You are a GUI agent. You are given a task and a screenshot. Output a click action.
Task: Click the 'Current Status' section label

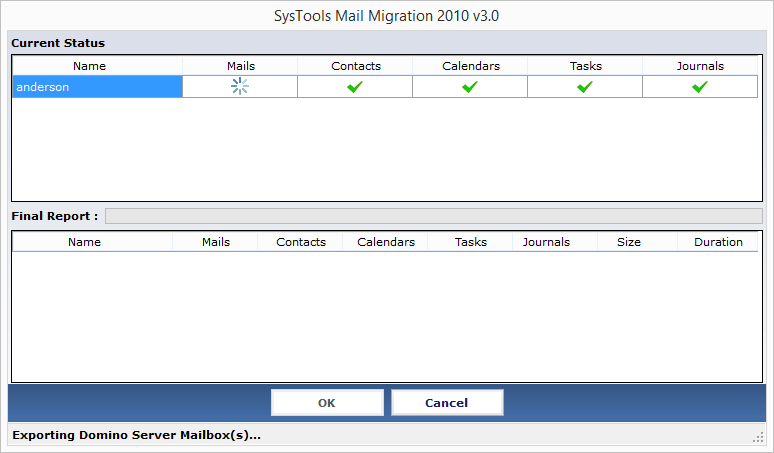point(58,43)
